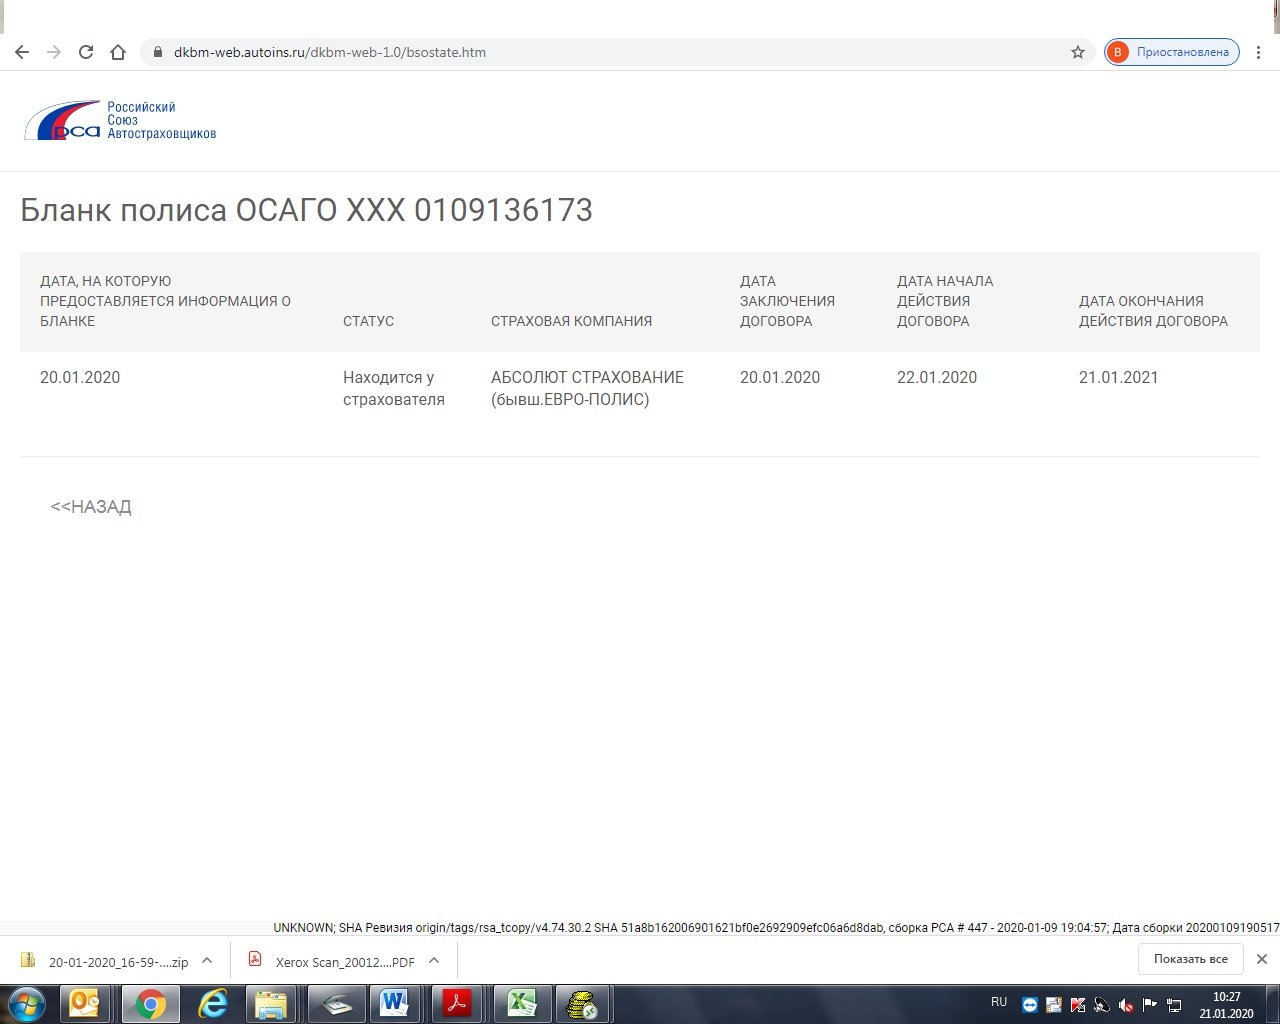
Task: Open the browser home page icon
Action: [118, 52]
